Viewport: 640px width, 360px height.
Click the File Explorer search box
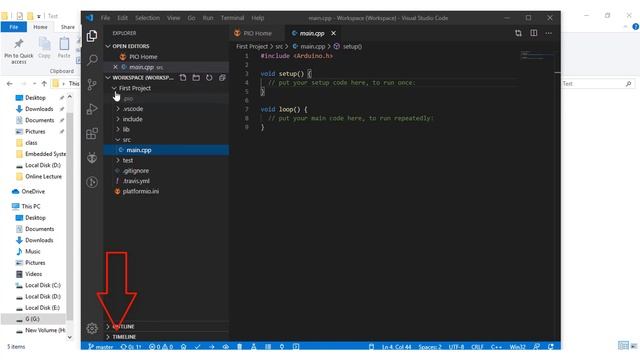coord(598,84)
